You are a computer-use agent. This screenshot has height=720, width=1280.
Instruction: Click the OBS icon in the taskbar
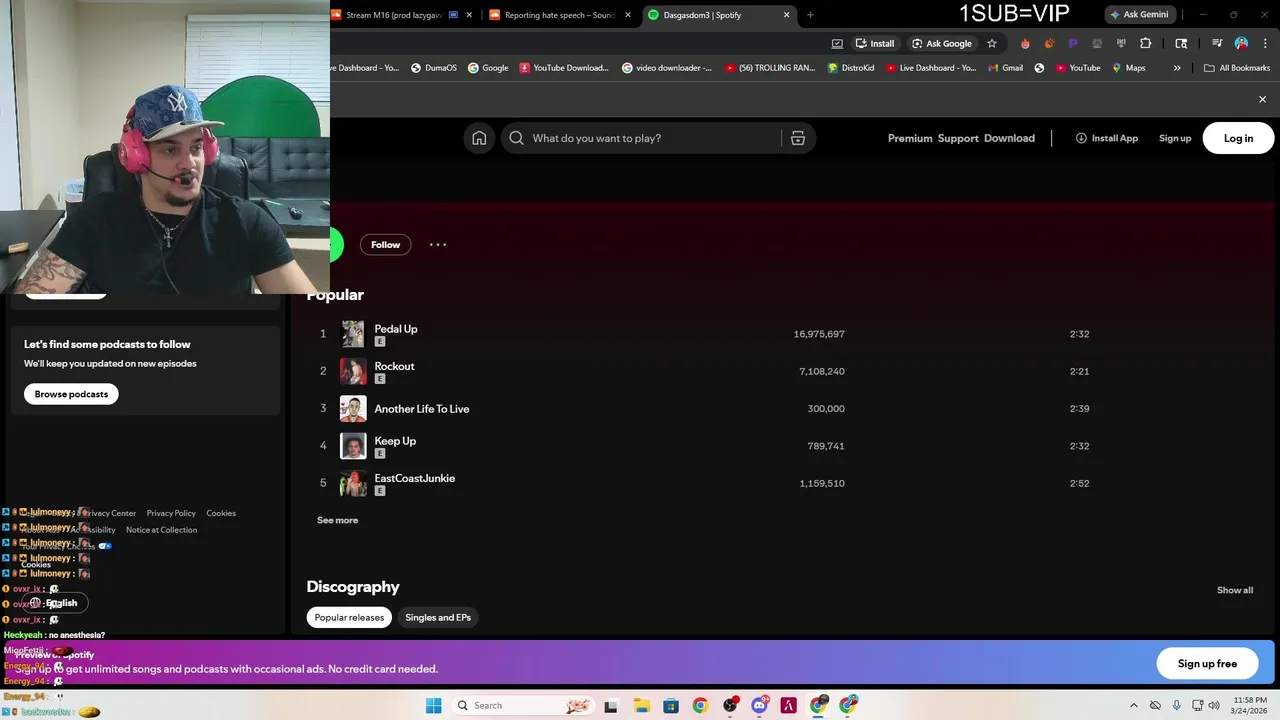point(730,705)
